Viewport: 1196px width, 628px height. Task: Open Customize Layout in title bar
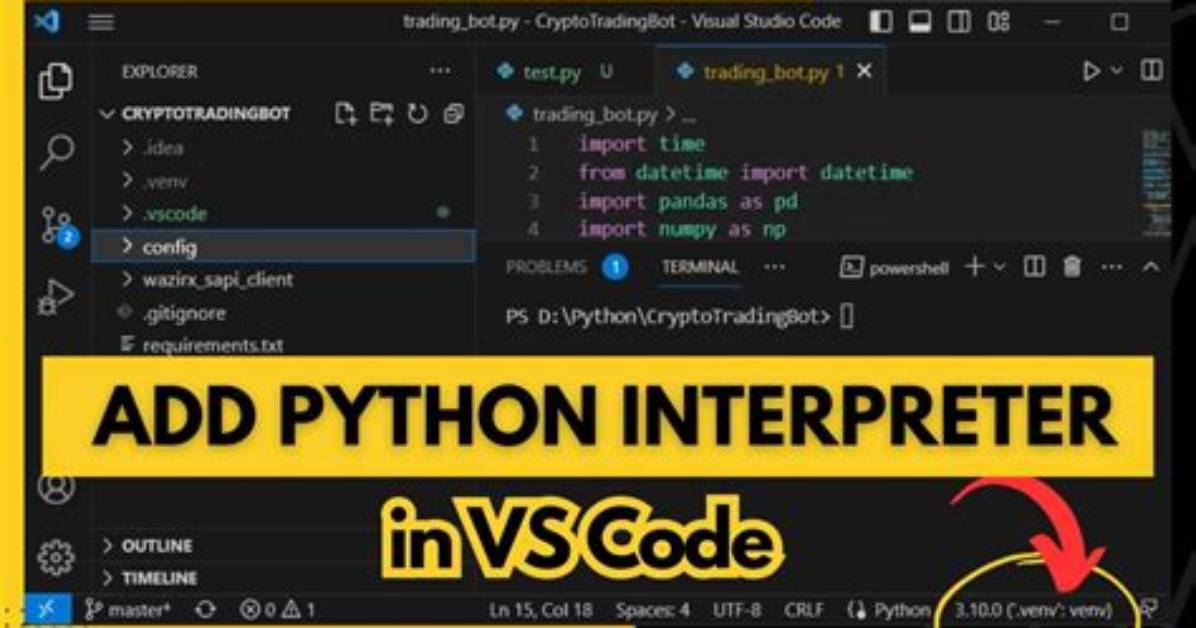[x=998, y=21]
